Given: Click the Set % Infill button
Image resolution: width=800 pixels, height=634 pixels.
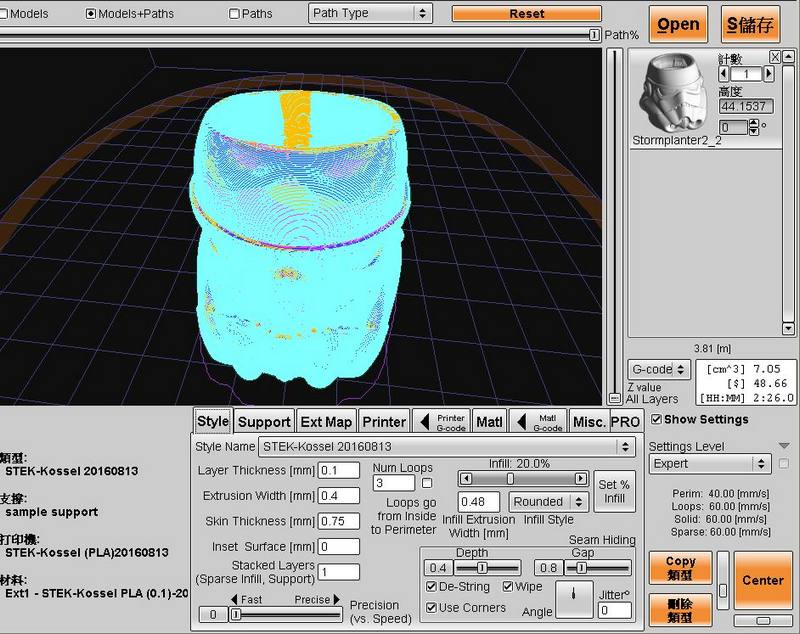Looking at the screenshot, I should point(614,491).
